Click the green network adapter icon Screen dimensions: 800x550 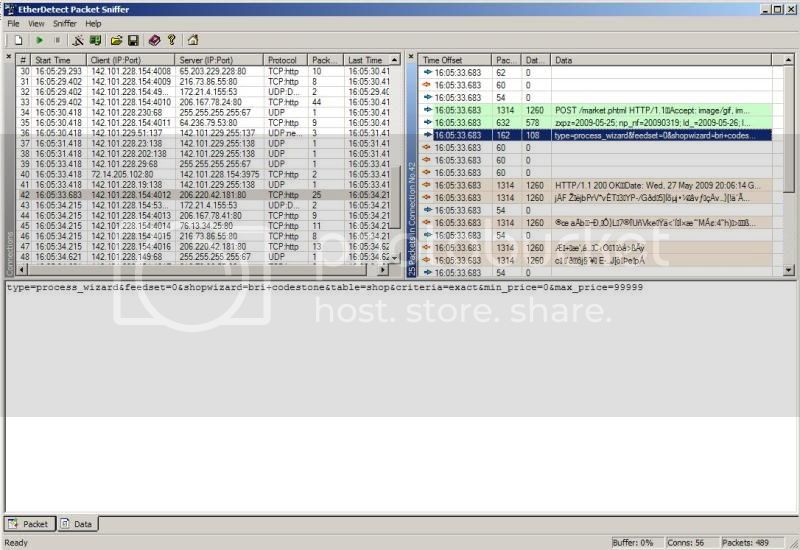pyautogui.click(x=95, y=40)
